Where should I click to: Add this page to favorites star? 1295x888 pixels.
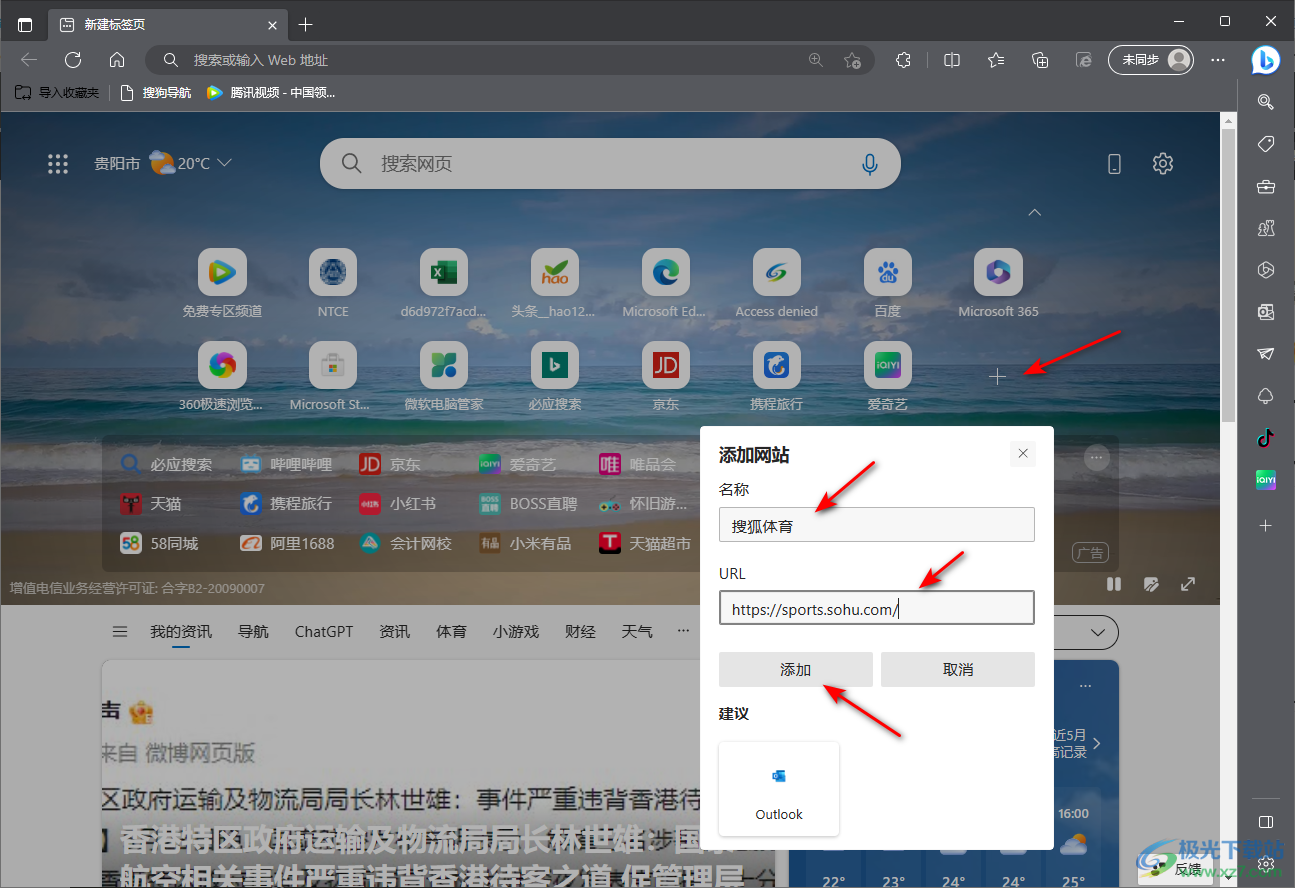pos(852,60)
